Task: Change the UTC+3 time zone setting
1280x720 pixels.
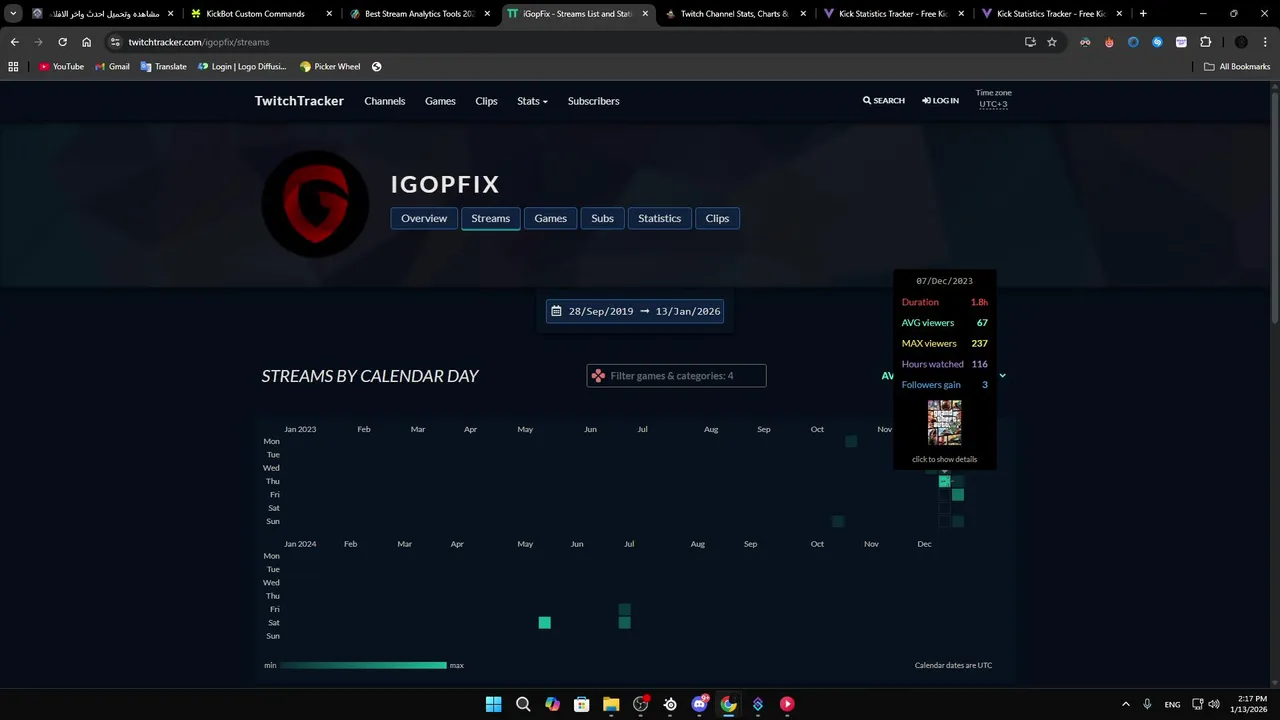Action: click(993, 104)
